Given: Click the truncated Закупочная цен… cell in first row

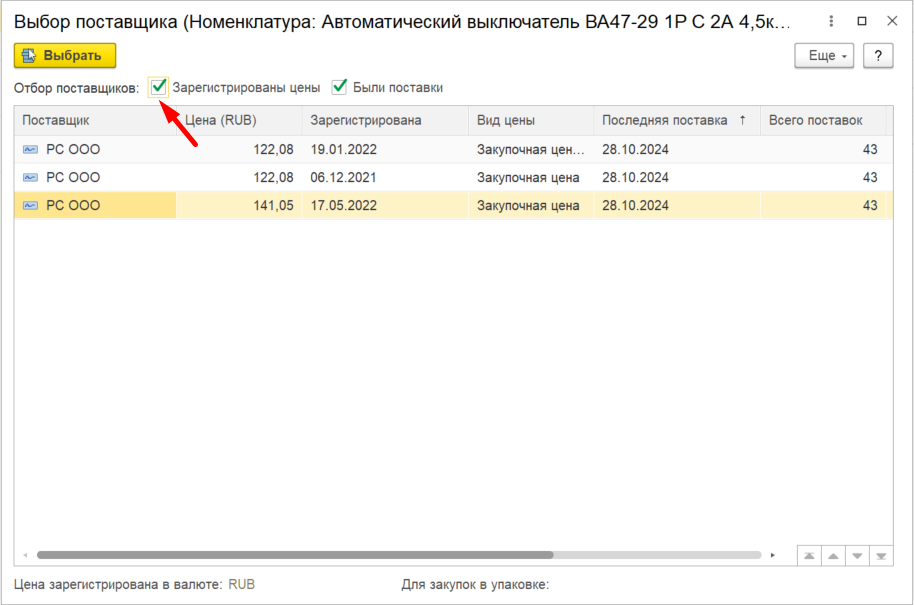Looking at the screenshot, I should [x=530, y=150].
